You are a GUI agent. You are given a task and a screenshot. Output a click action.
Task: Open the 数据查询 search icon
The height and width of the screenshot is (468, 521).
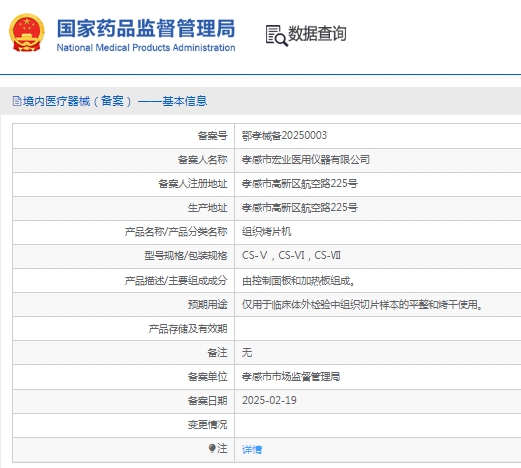276,36
